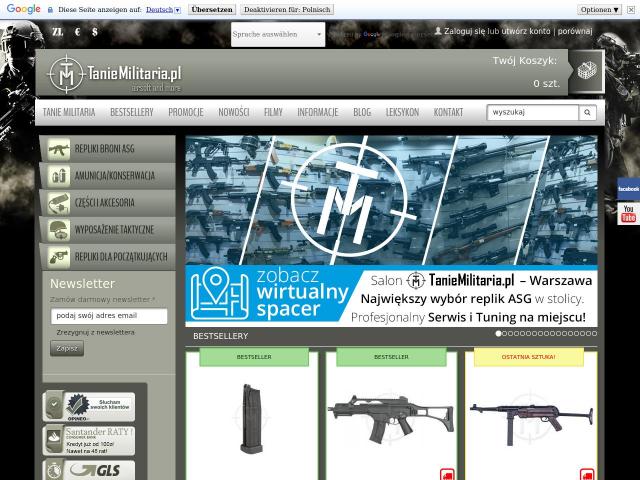Click the ammunition icon of Amunicja/Konserwacja
640x480 pixels.
point(59,176)
